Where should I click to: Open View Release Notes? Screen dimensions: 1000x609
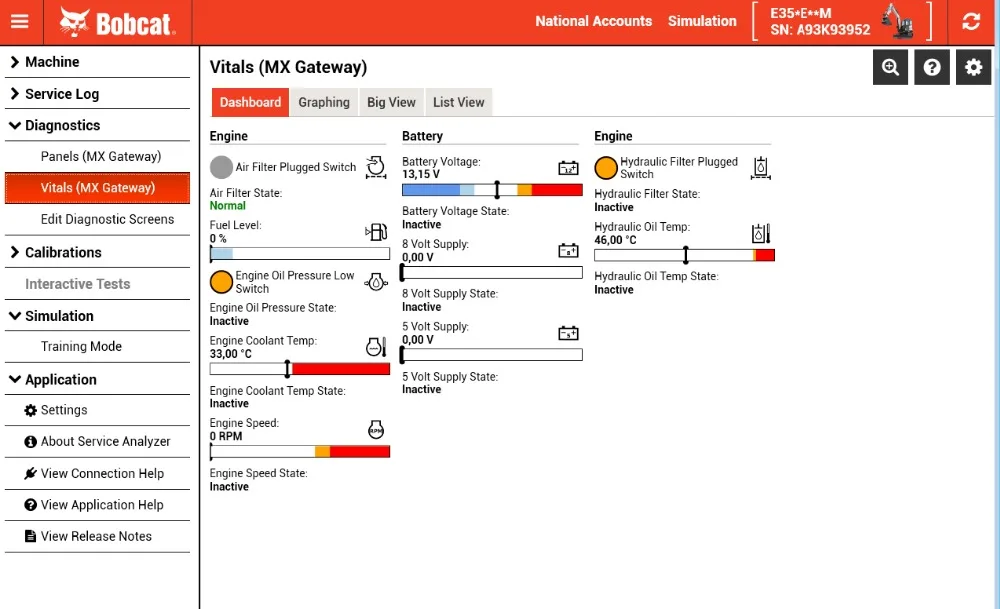97,536
